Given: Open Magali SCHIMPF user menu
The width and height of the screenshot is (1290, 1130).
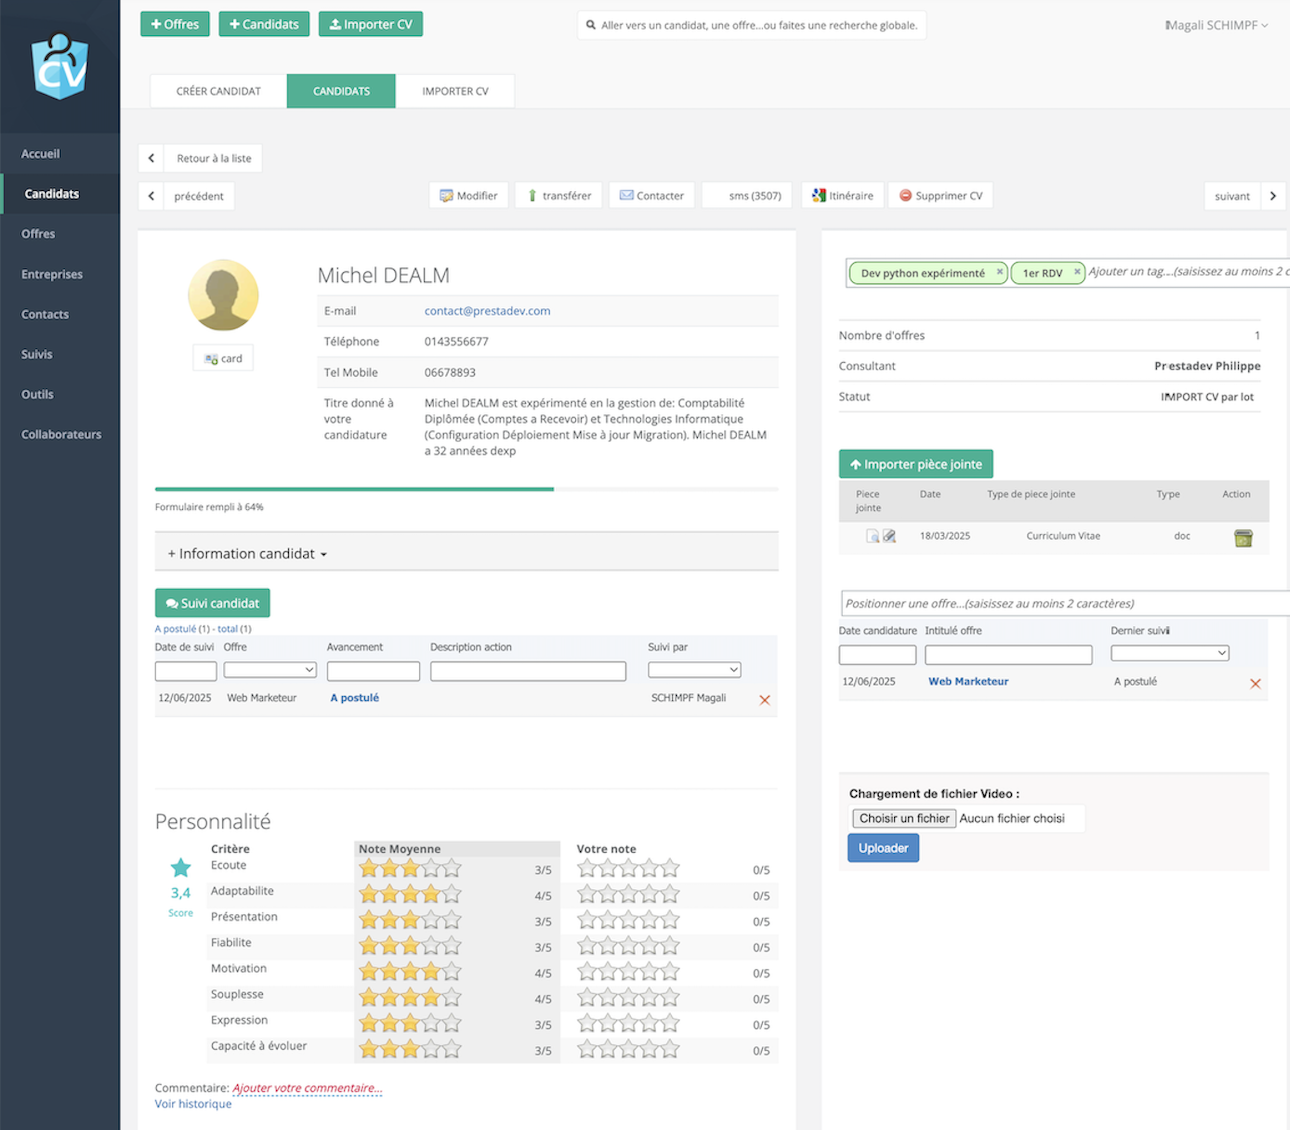Looking at the screenshot, I should click(1216, 25).
